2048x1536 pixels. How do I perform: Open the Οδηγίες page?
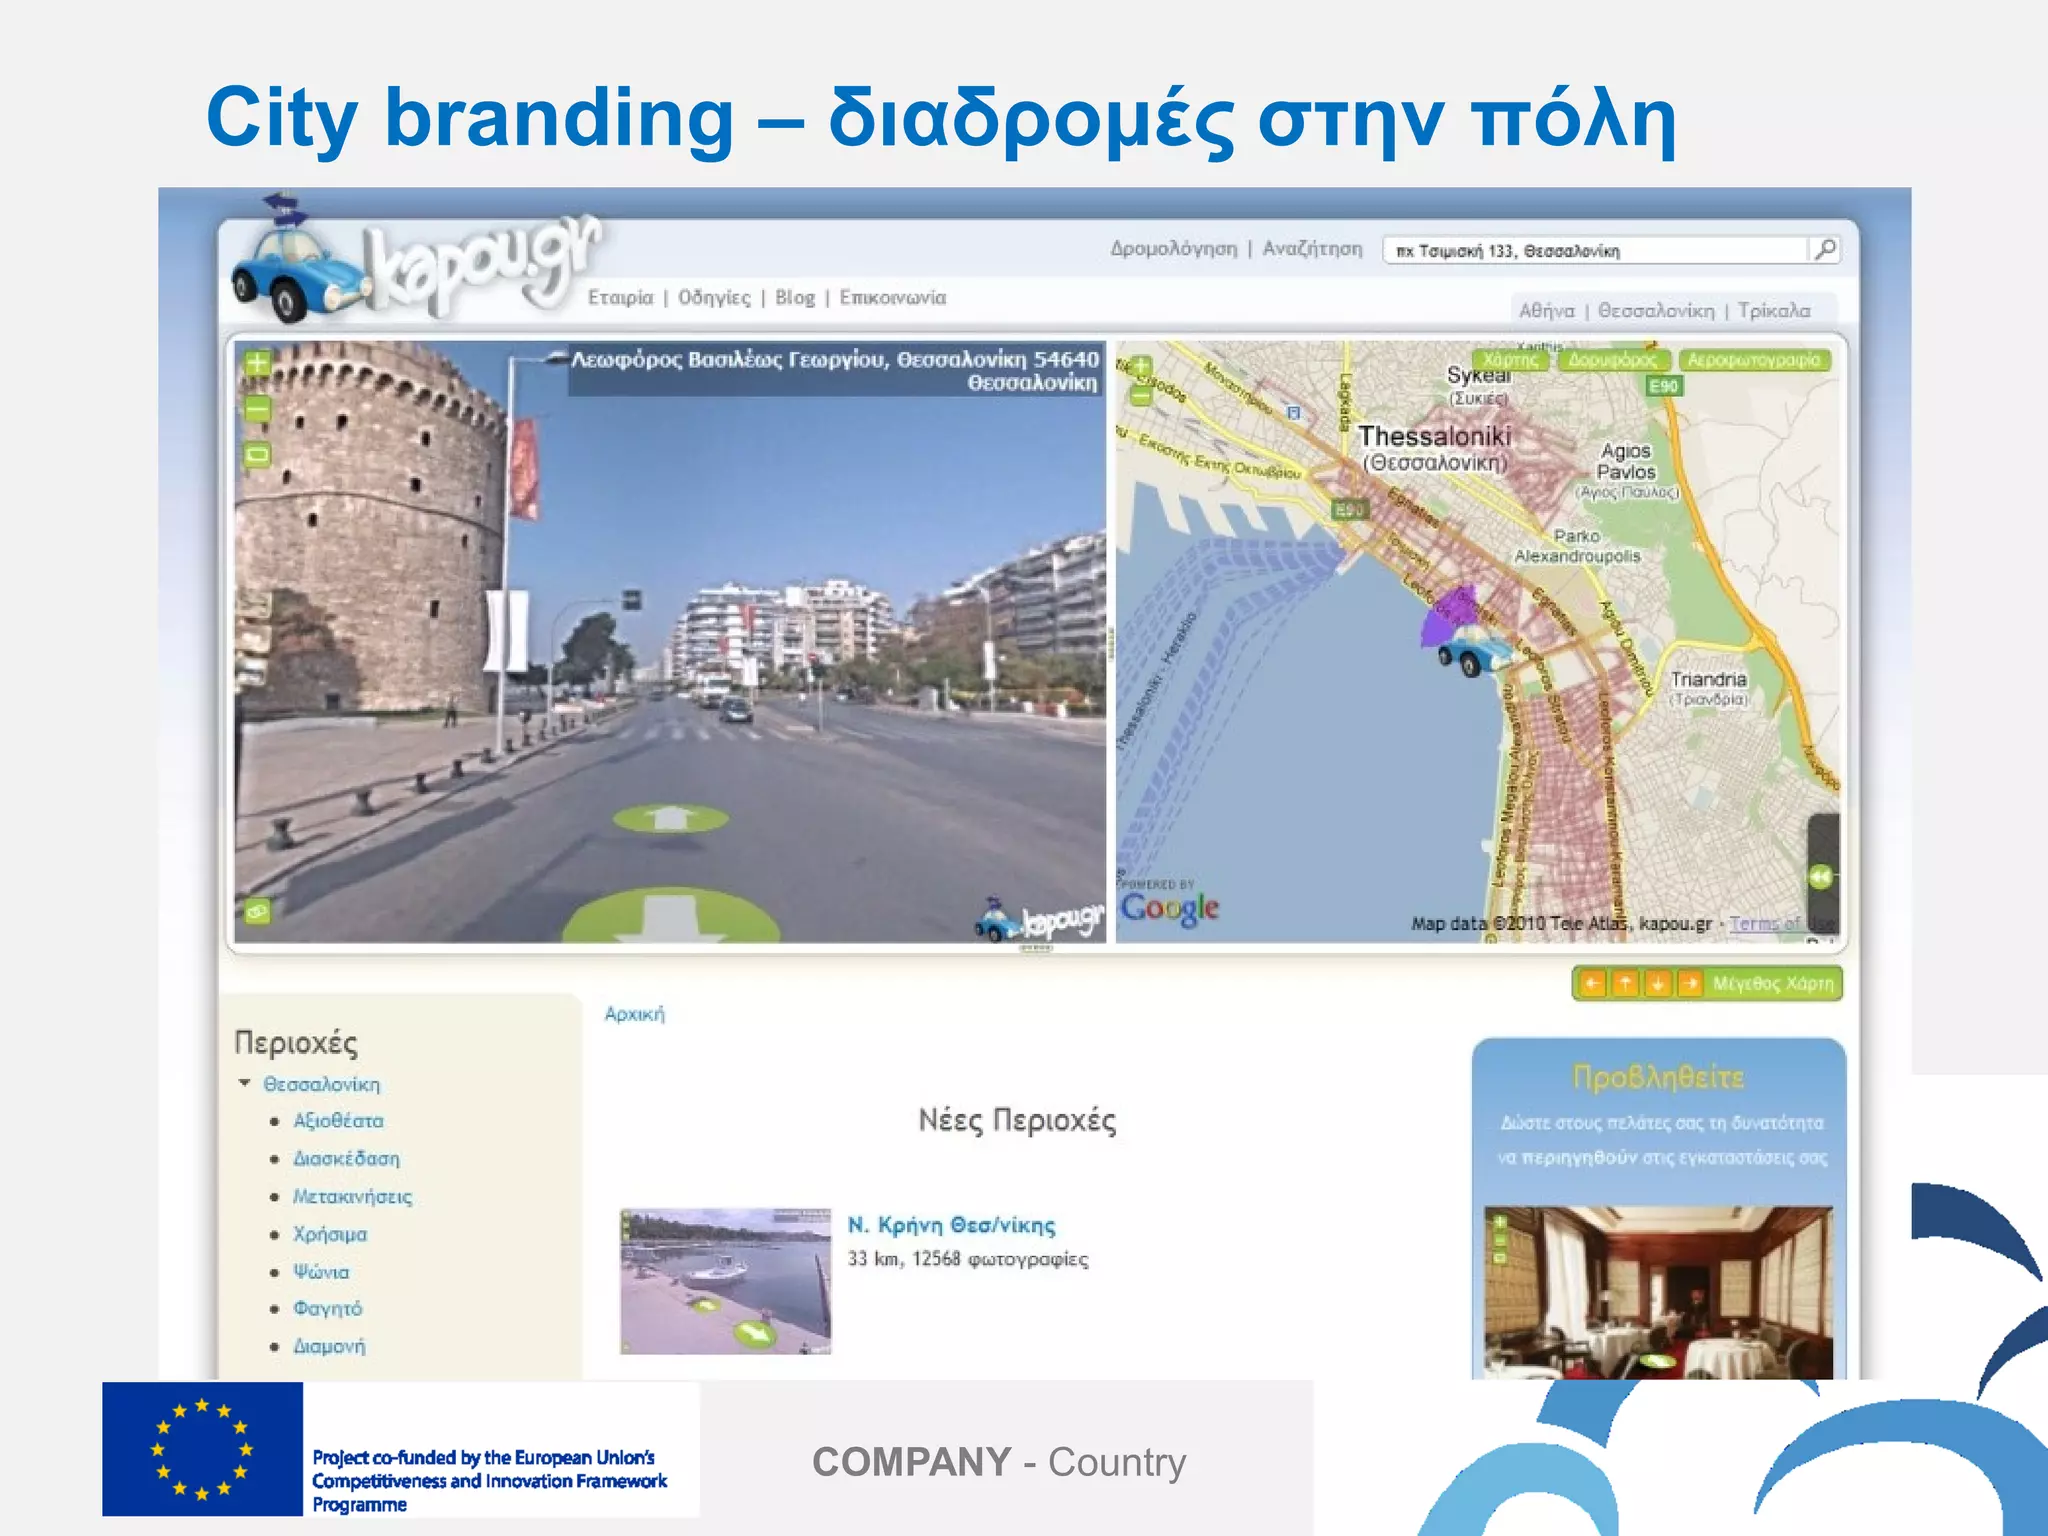tap(714, 297)
